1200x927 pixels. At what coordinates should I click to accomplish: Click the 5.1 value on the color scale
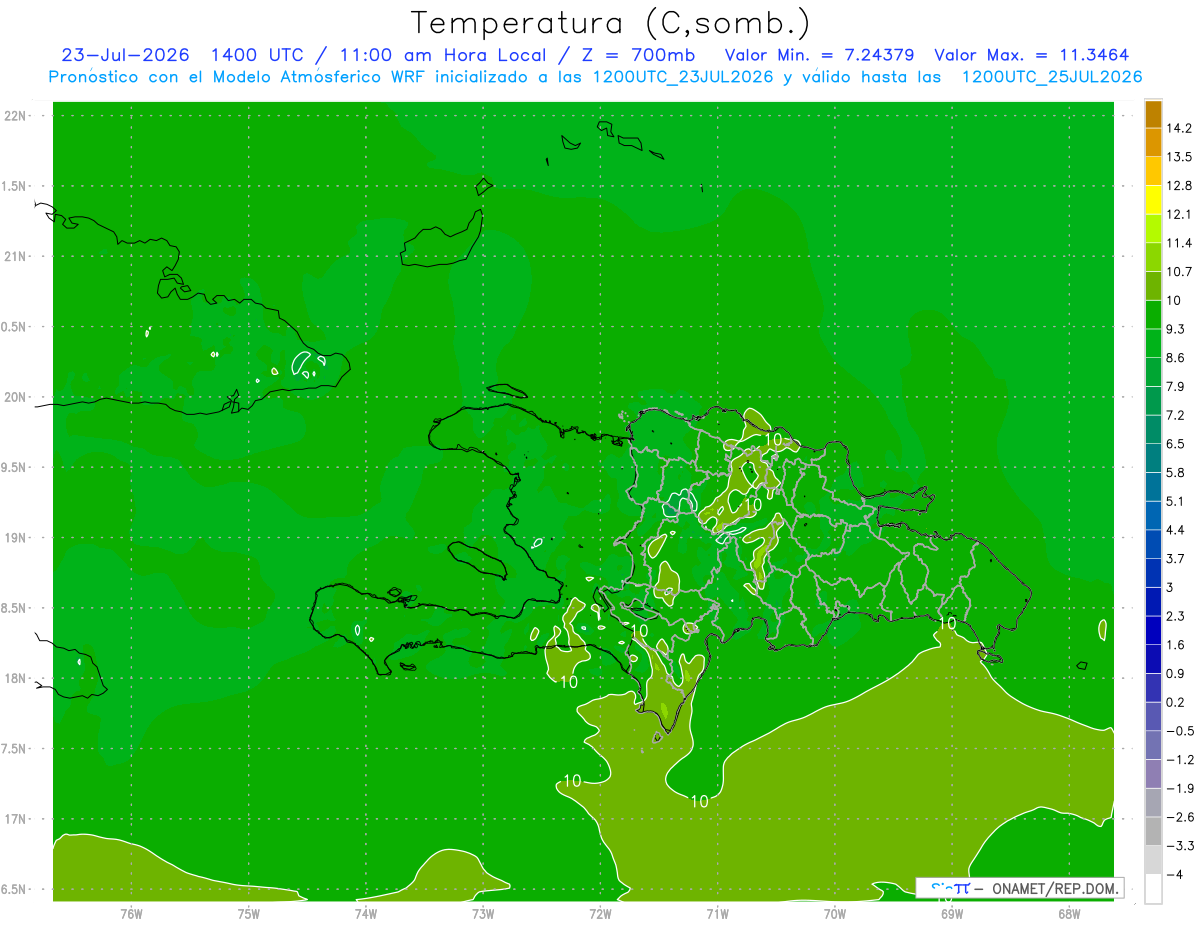(1177, 501)
